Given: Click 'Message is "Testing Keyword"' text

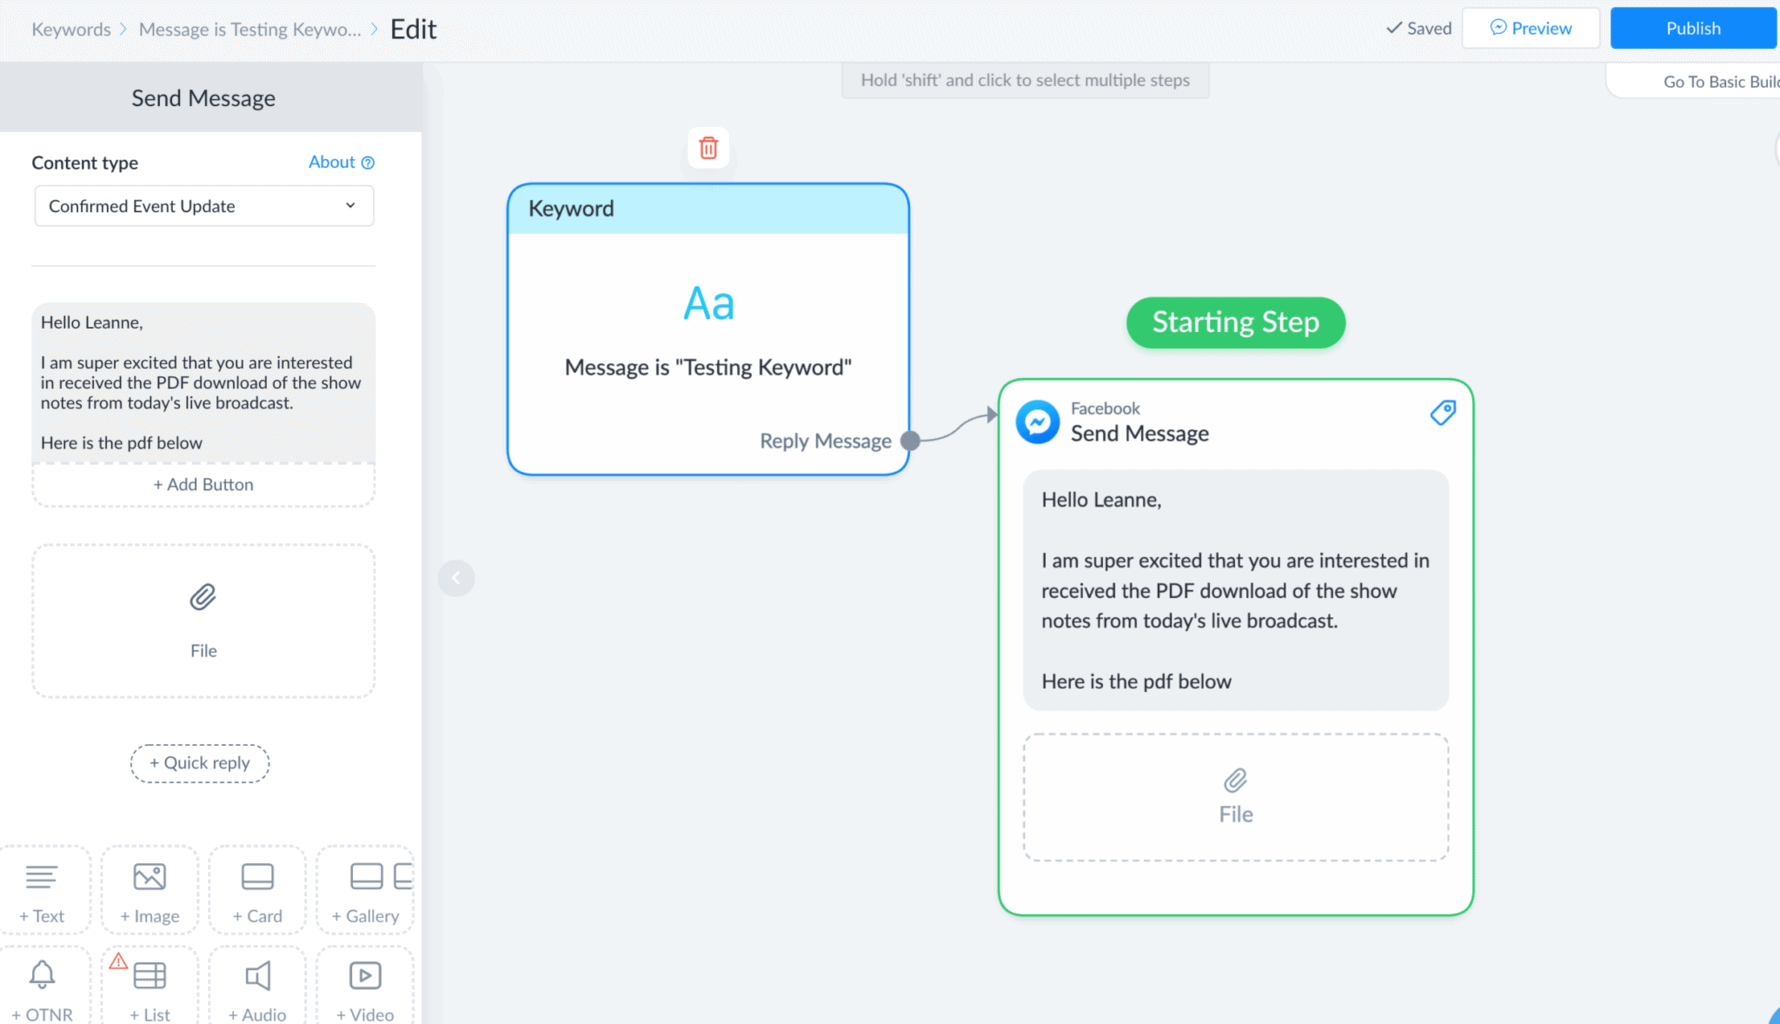Looking at the screenshot, I should tap(708, 367).
